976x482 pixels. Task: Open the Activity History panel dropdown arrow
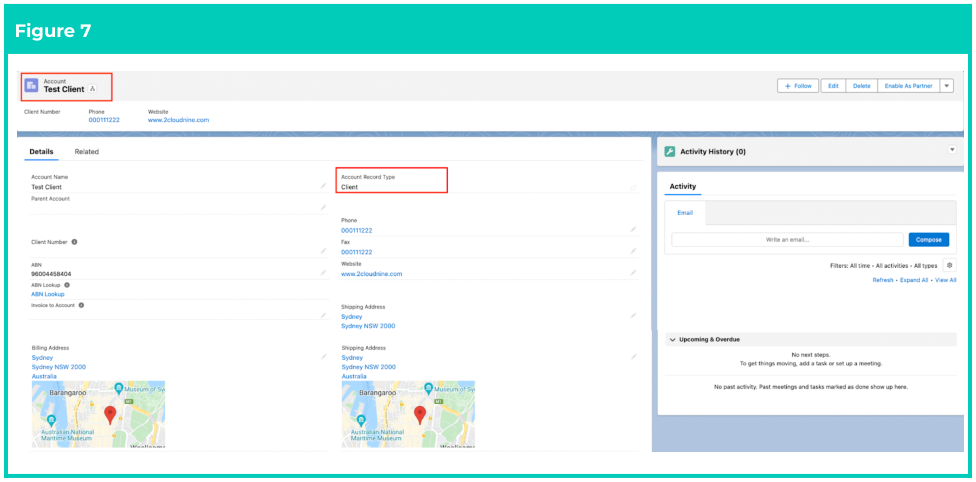pos(951,149)
